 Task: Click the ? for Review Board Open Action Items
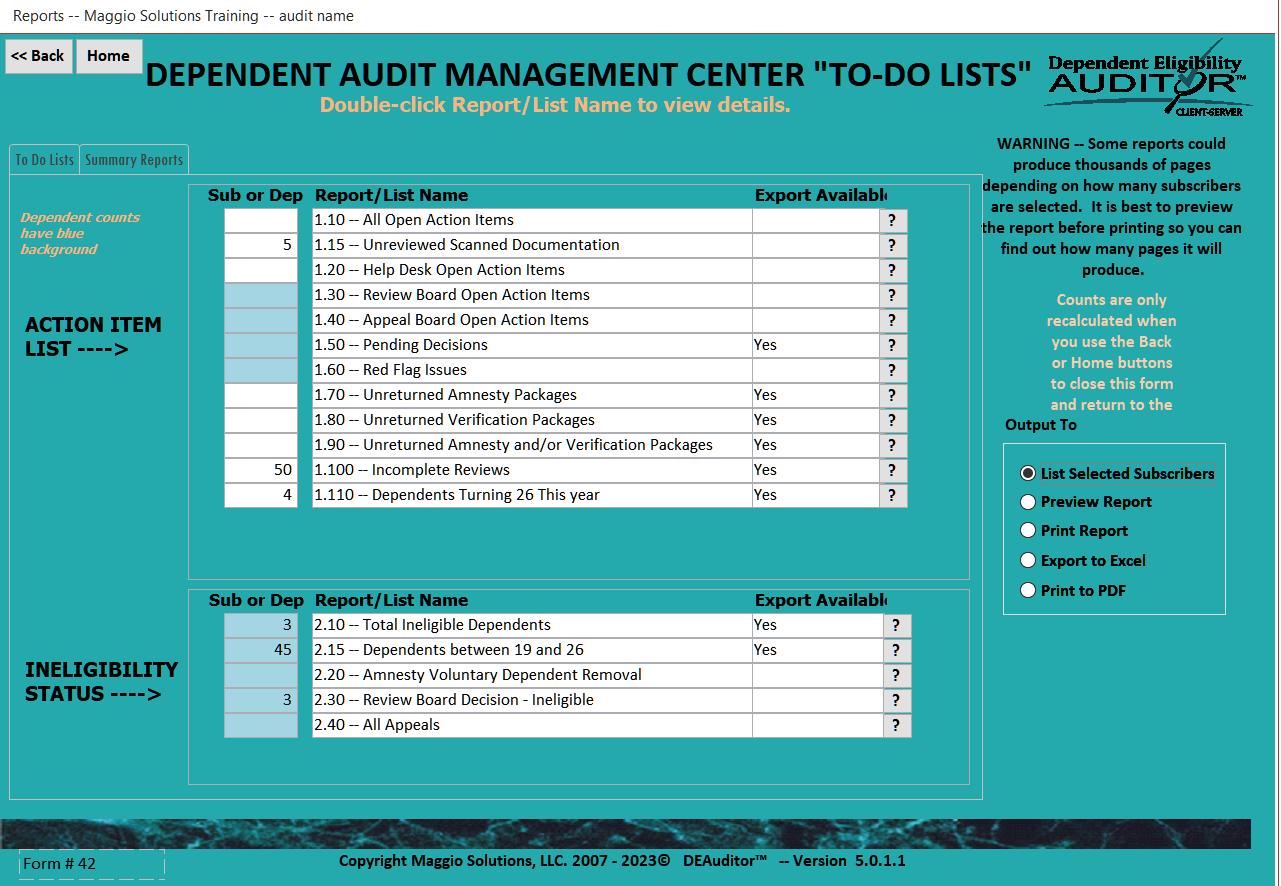pyautogui.click(x=893, y=296)
